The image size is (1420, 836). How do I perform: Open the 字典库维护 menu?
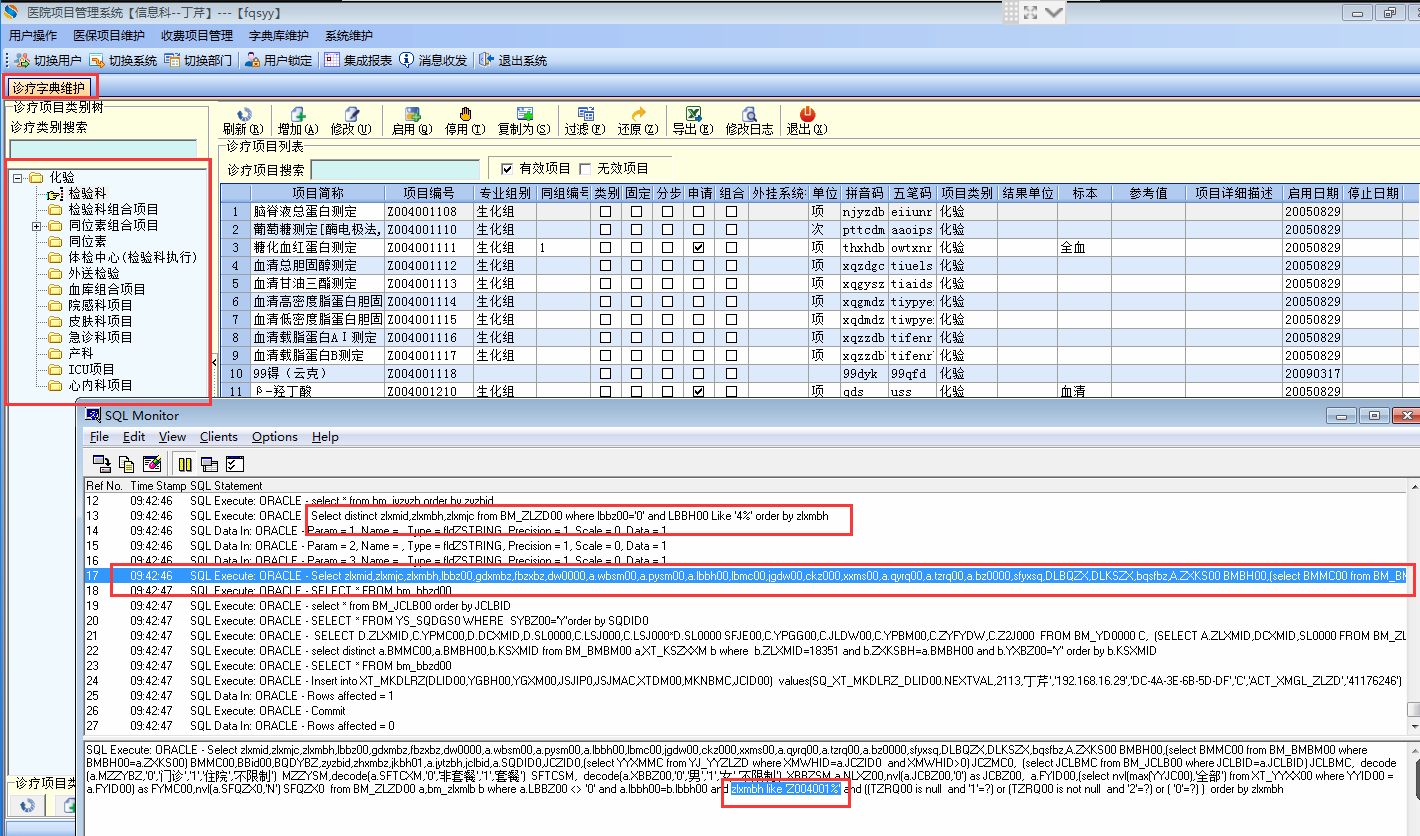[279, 36]
